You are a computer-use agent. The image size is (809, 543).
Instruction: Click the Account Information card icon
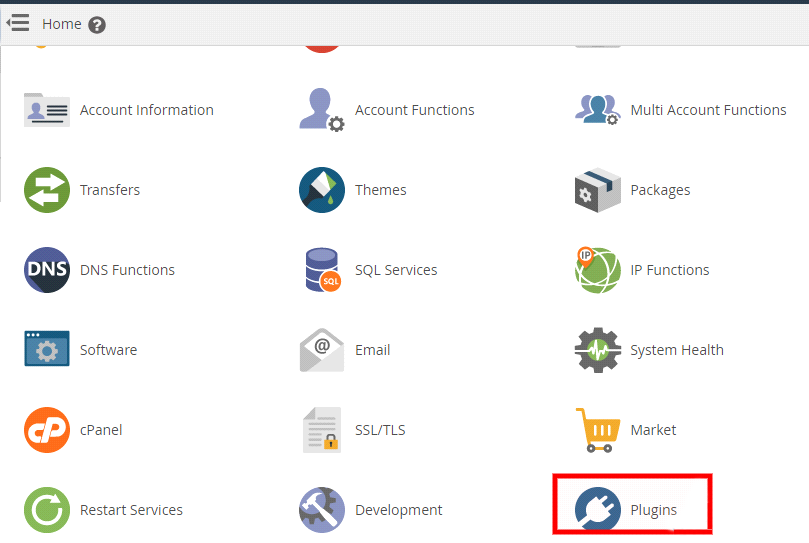tap(47, 110)
